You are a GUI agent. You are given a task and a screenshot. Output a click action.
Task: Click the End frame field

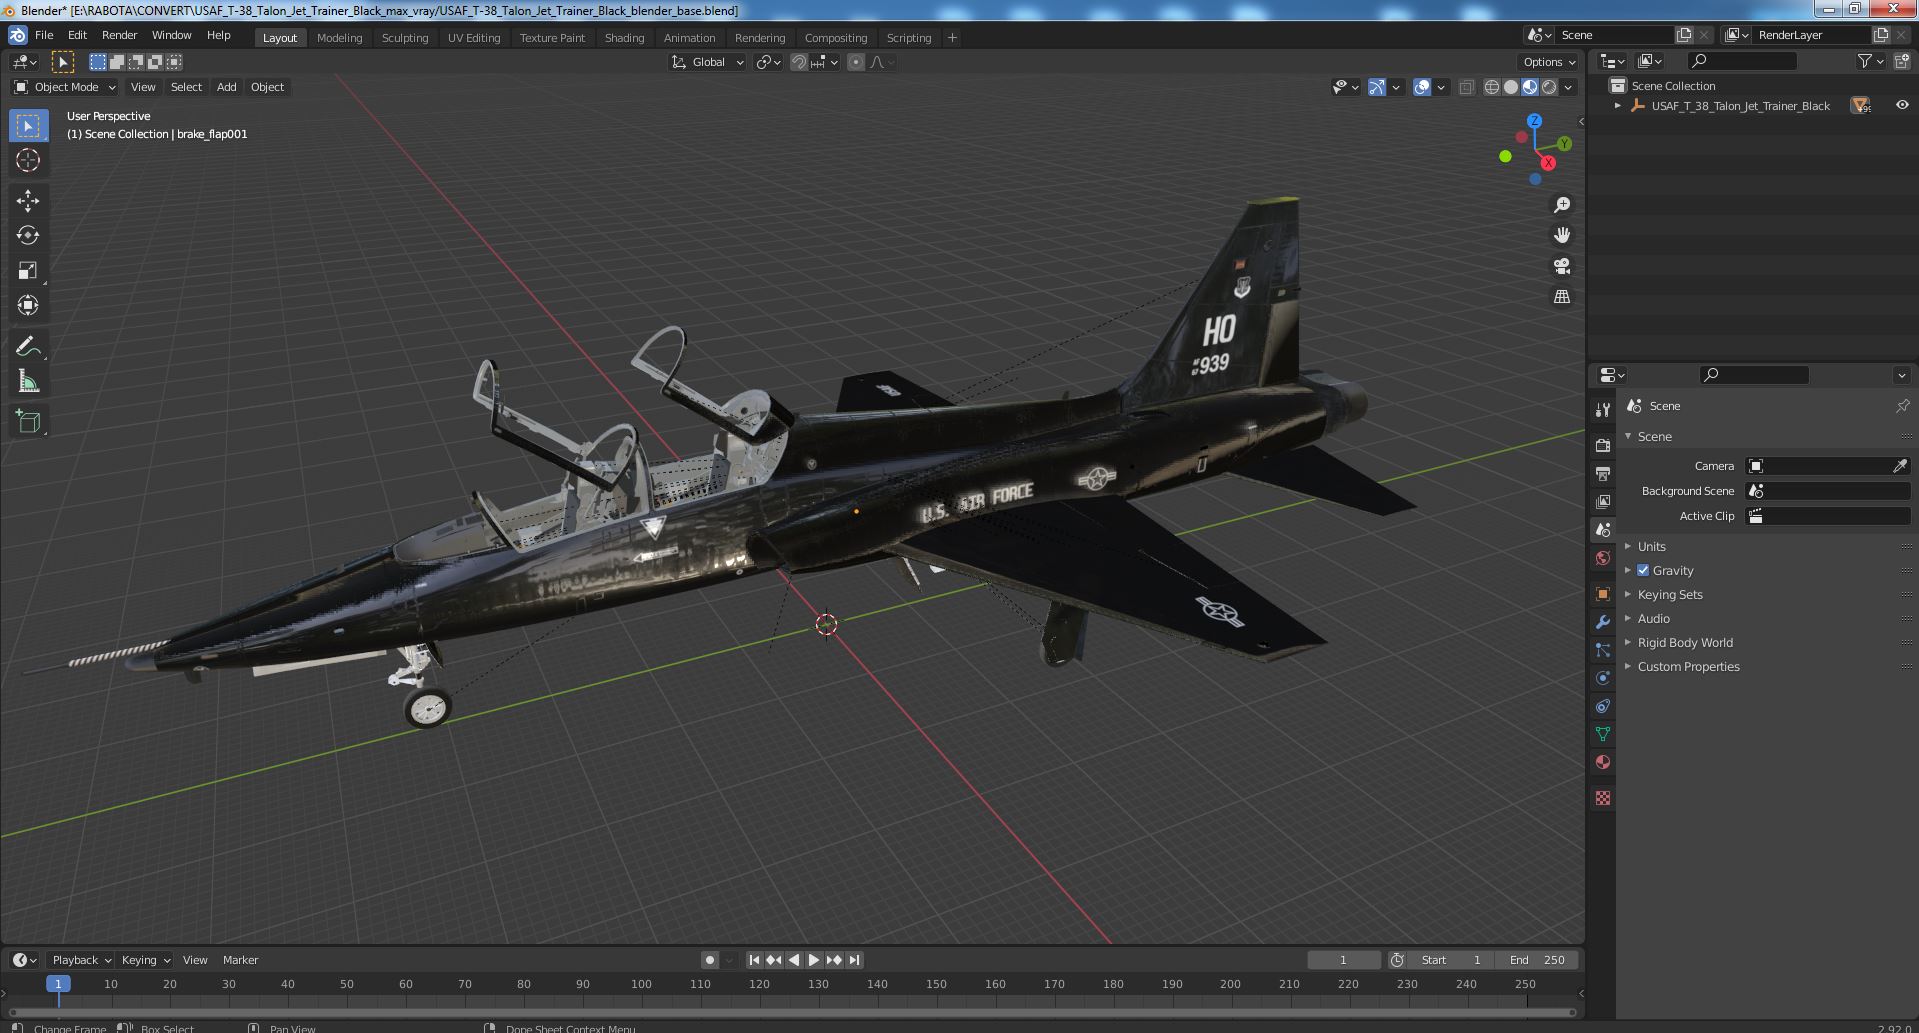point(1537,960)
